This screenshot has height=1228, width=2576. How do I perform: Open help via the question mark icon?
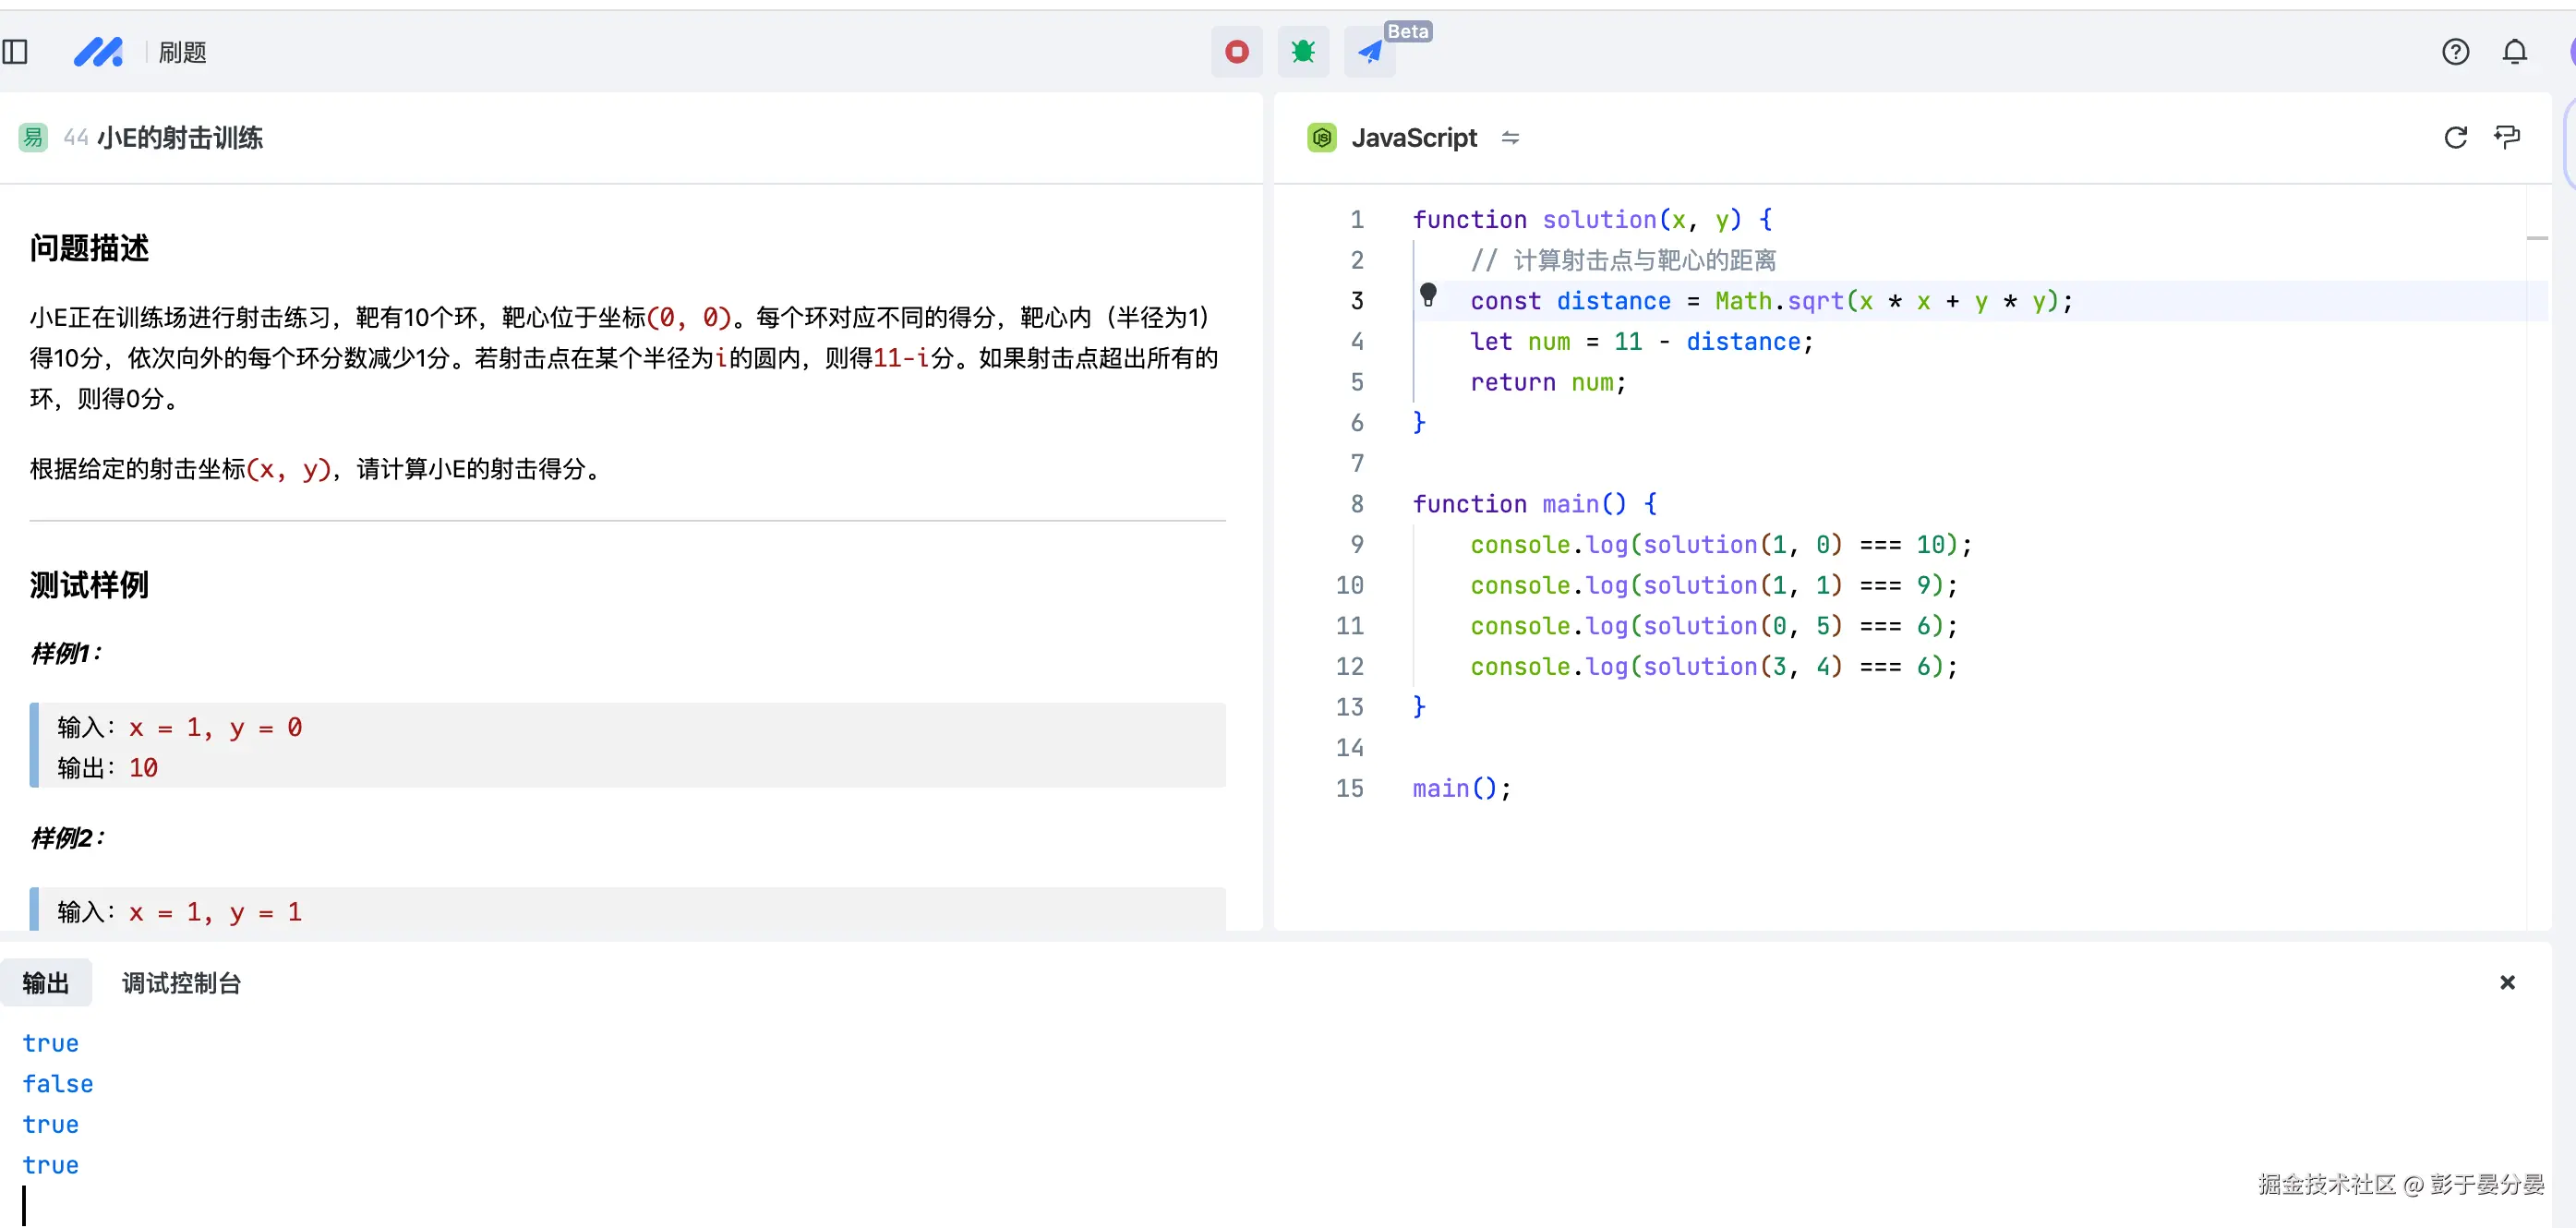tap(2456, 51)
